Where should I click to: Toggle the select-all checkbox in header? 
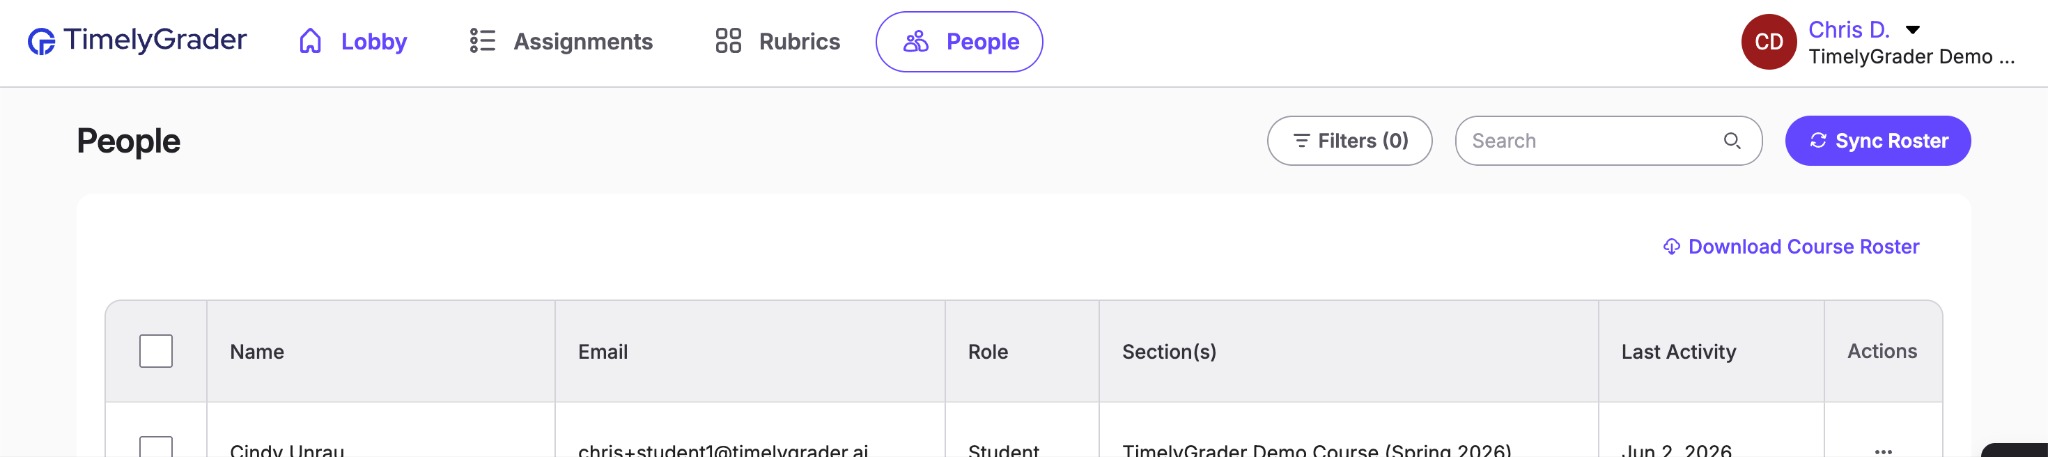pyautogui.click(x=156, y=351)
